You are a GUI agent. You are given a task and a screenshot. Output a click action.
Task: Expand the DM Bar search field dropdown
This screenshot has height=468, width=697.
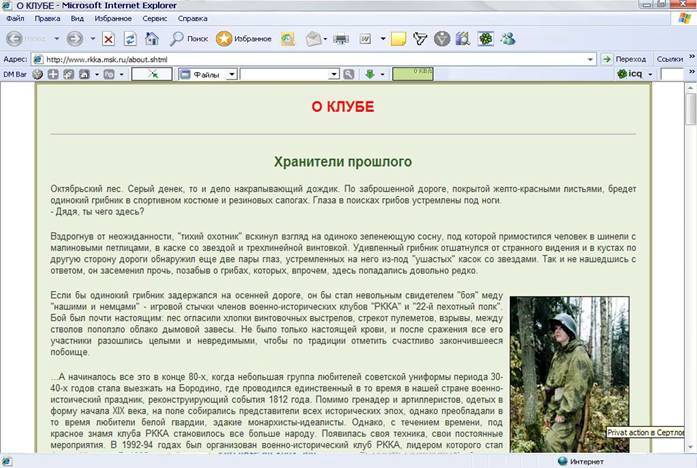point(334,74)
